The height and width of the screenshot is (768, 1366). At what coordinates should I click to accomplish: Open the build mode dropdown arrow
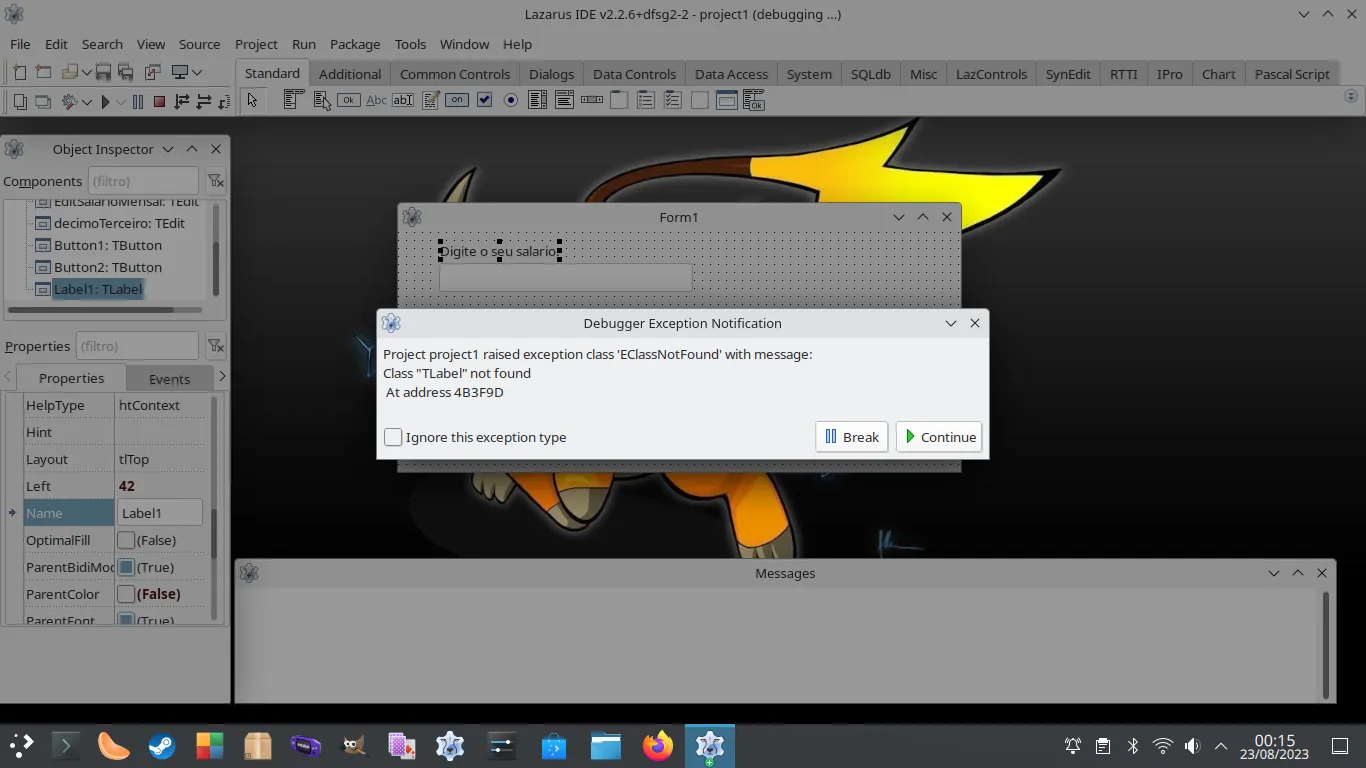pyautogui.click(x=87, y=101)
